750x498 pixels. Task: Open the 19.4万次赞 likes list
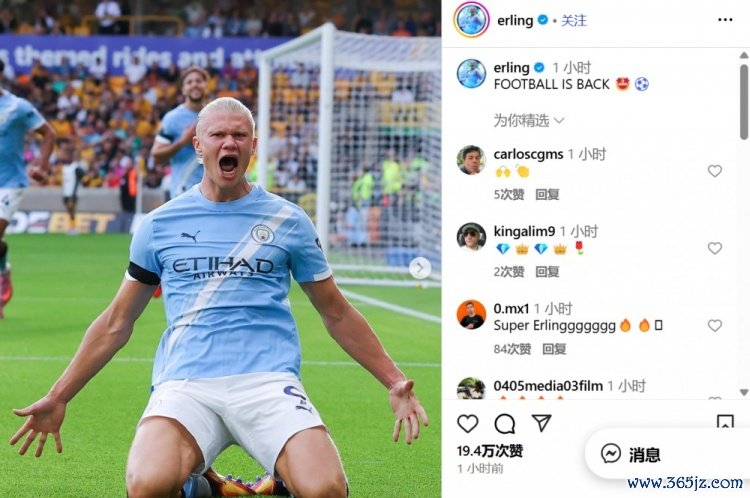pos(490,451)
